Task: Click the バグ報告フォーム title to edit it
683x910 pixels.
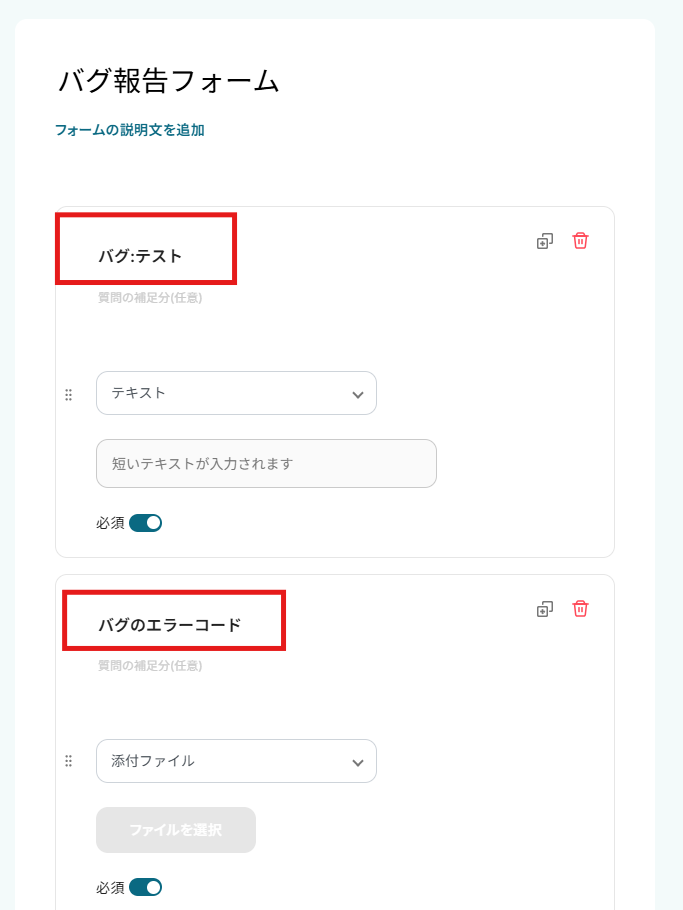Action: click(170, 82)
